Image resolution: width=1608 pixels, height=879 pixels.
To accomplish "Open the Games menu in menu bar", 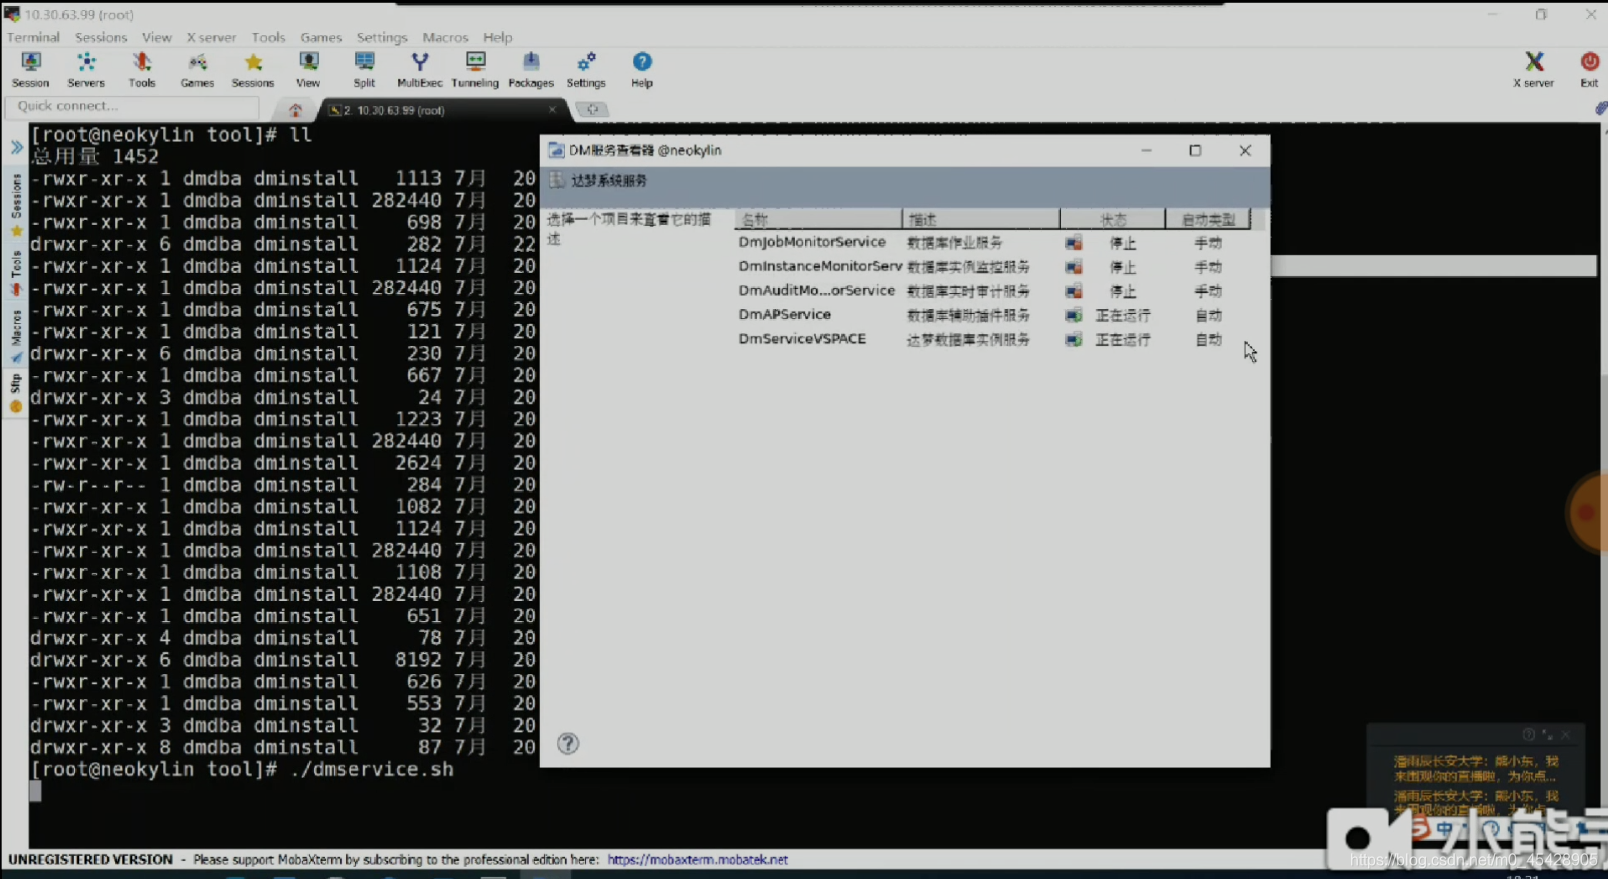I will point(321,37).
